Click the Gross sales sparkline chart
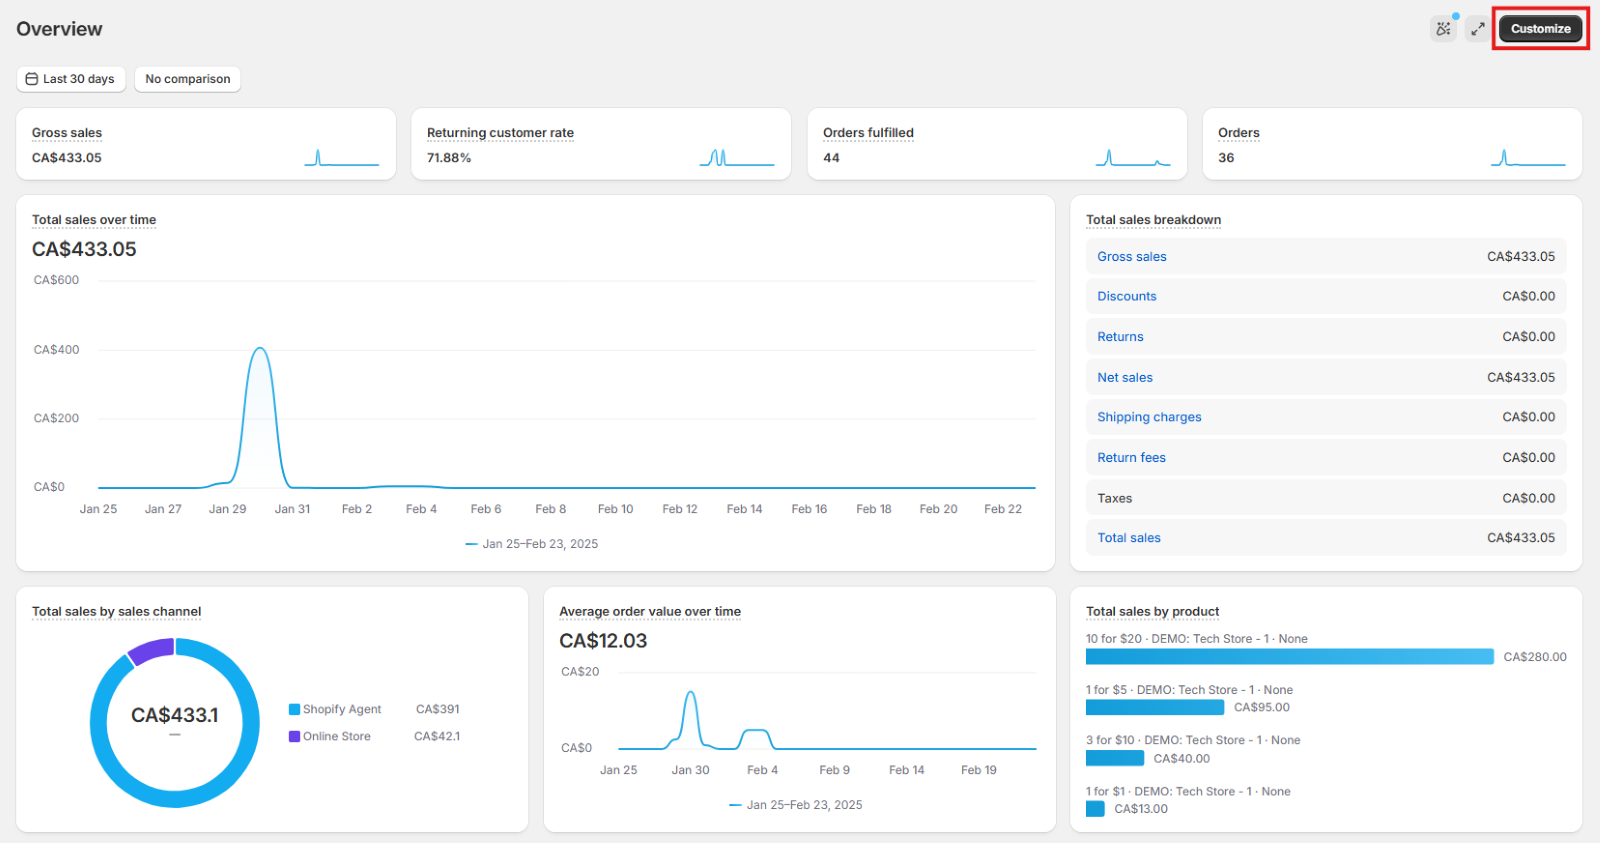 [x=341, y=158]
